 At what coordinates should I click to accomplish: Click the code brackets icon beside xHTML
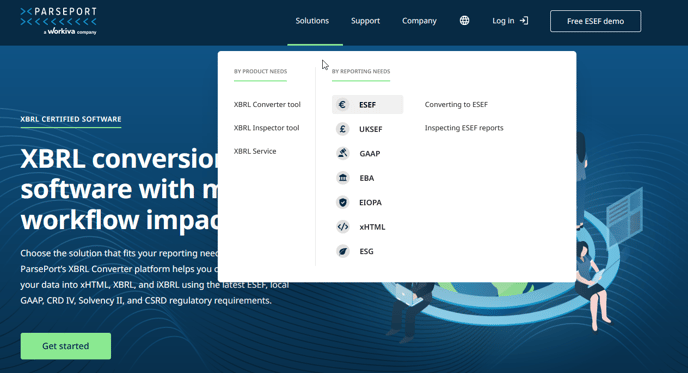pos(343,227)
